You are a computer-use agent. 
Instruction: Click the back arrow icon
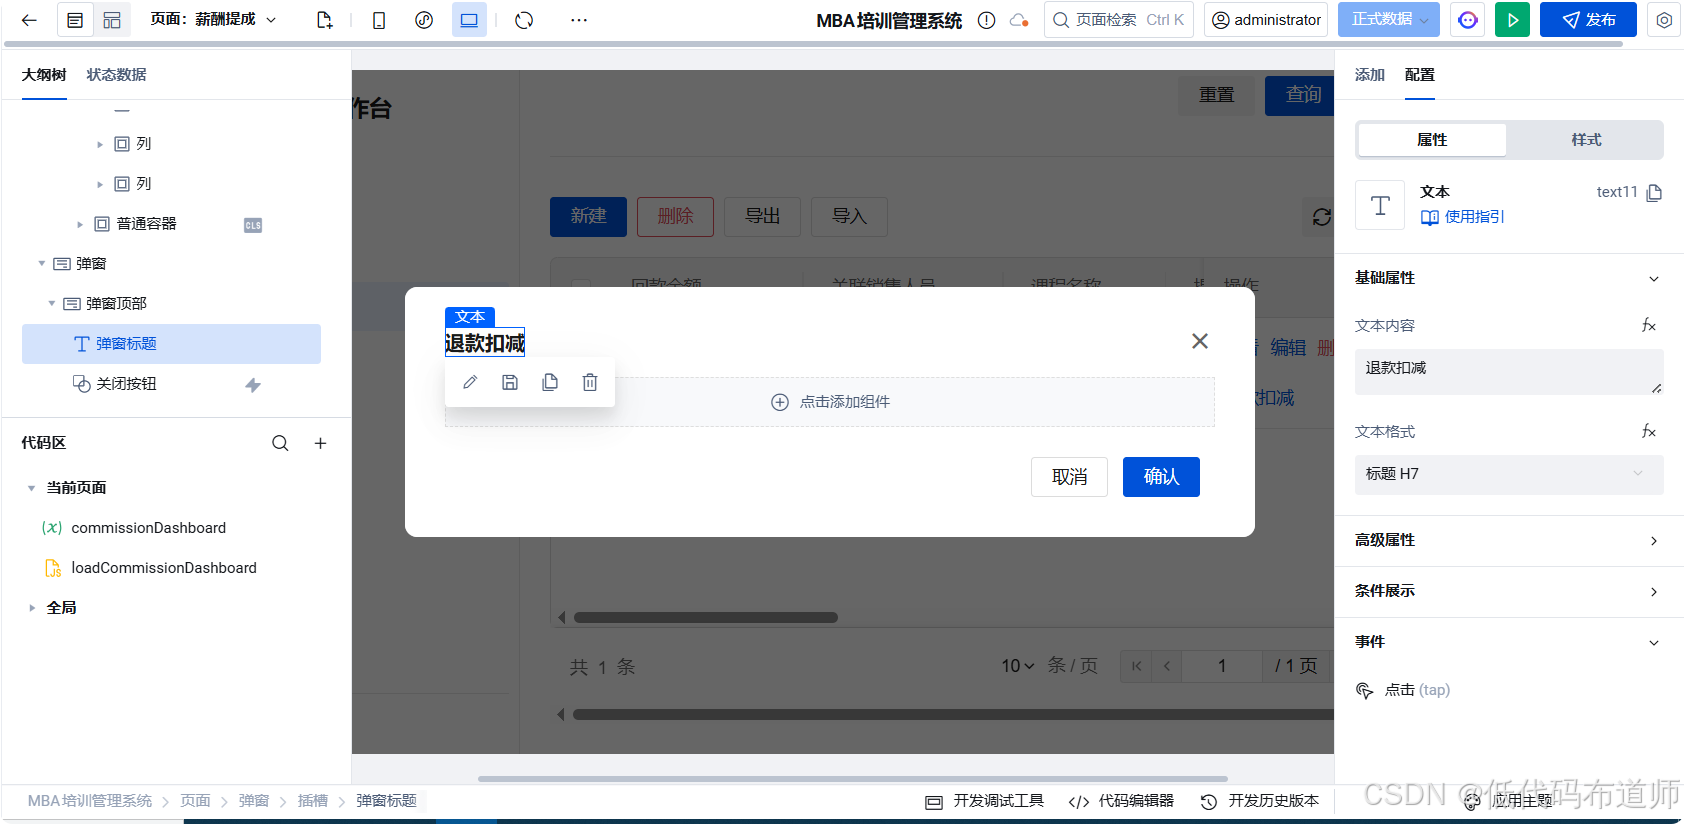[x=29, y=20]
